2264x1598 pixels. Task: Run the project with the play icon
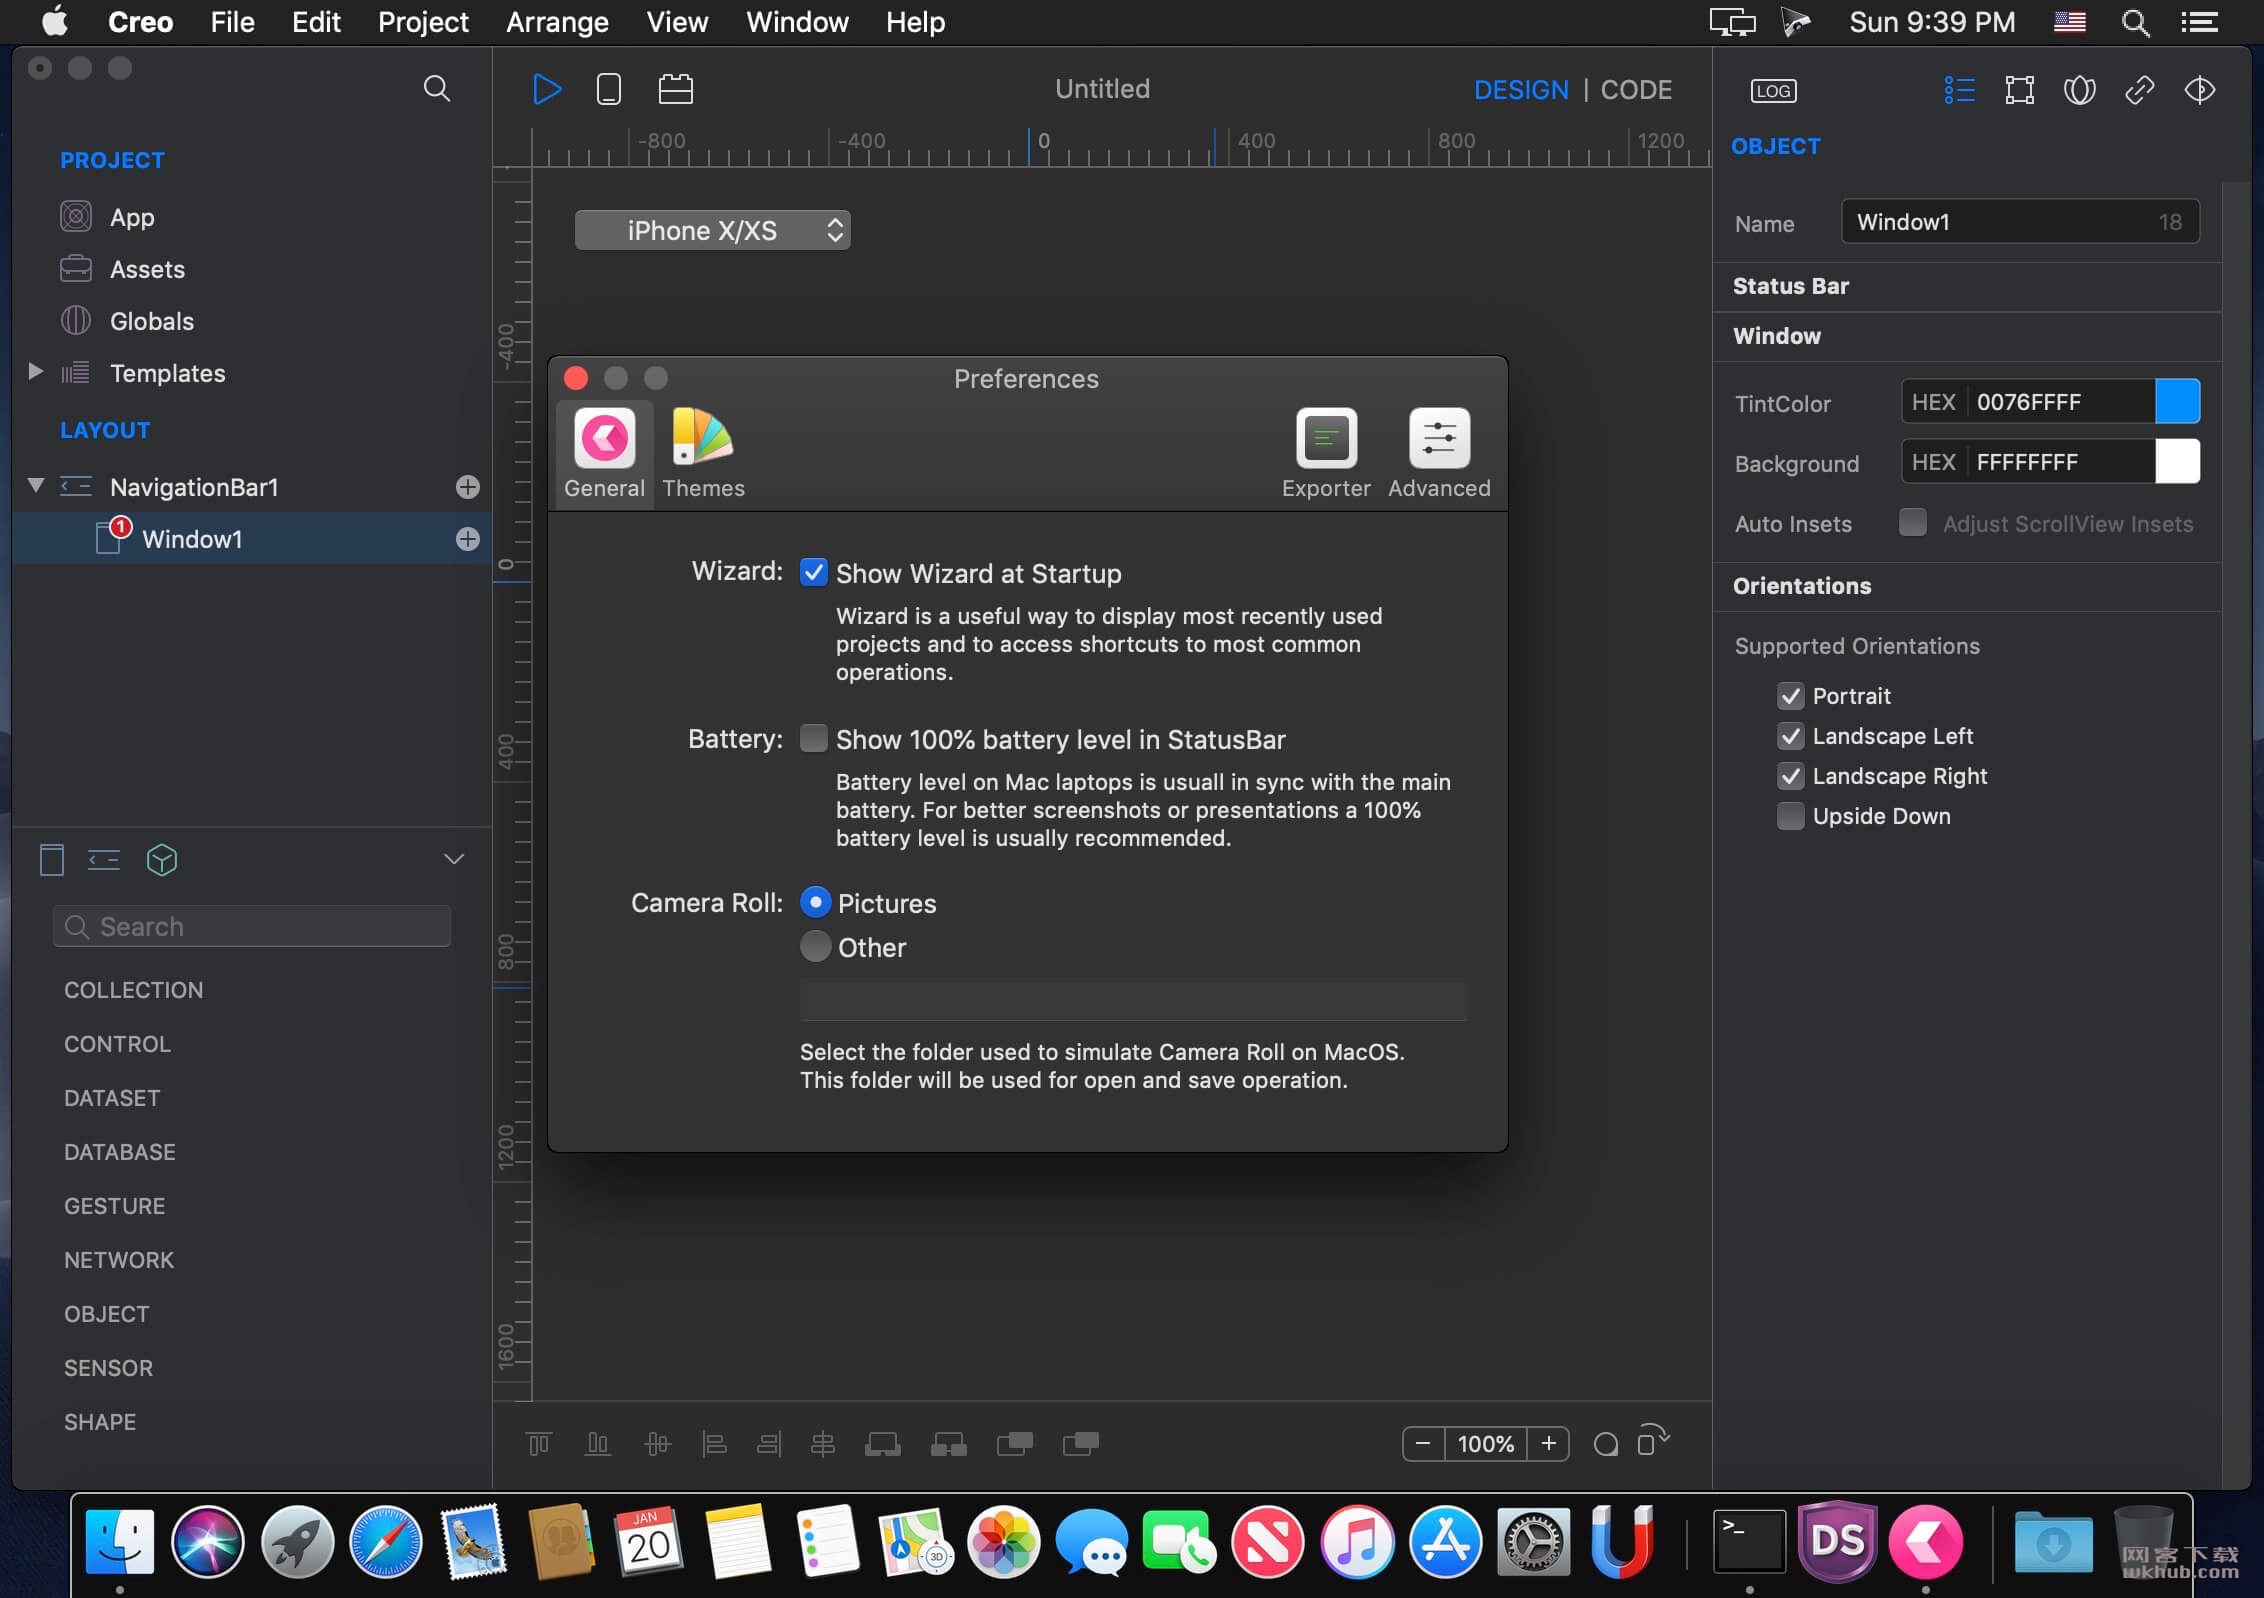pyautogui.click(x=546, y=89)
